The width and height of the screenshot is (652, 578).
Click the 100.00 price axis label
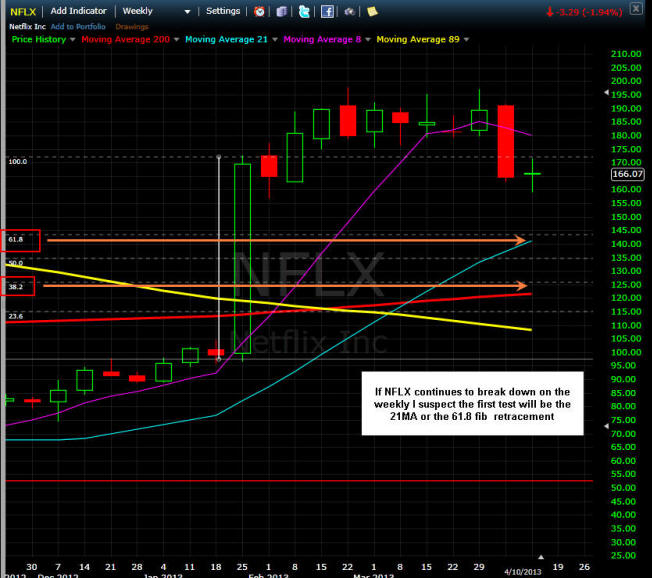tap(626, 352)
